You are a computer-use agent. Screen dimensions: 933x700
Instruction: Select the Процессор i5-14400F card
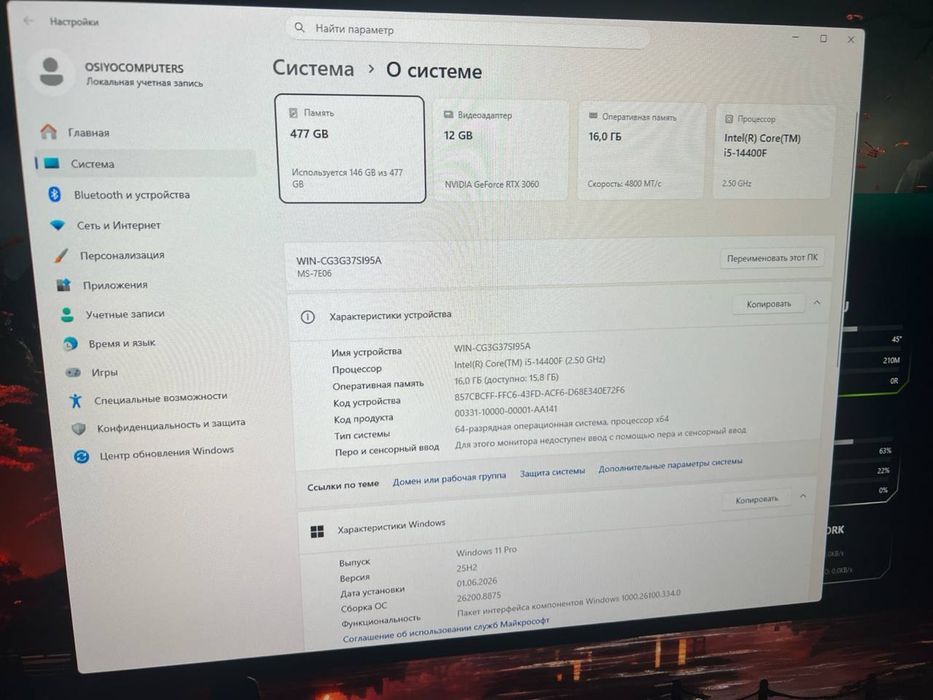pyautogui.click(x=773, y=152)
